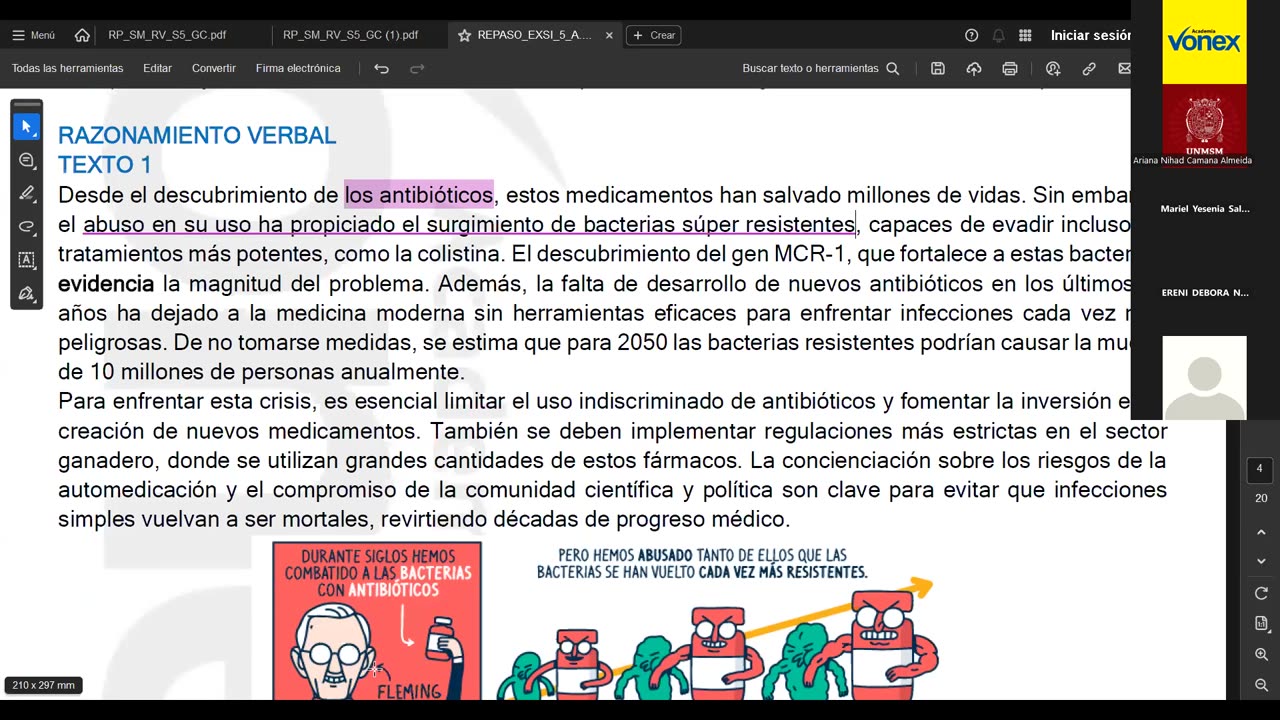
Task: Open the page display options icon
Action: tap(1261, 623)
